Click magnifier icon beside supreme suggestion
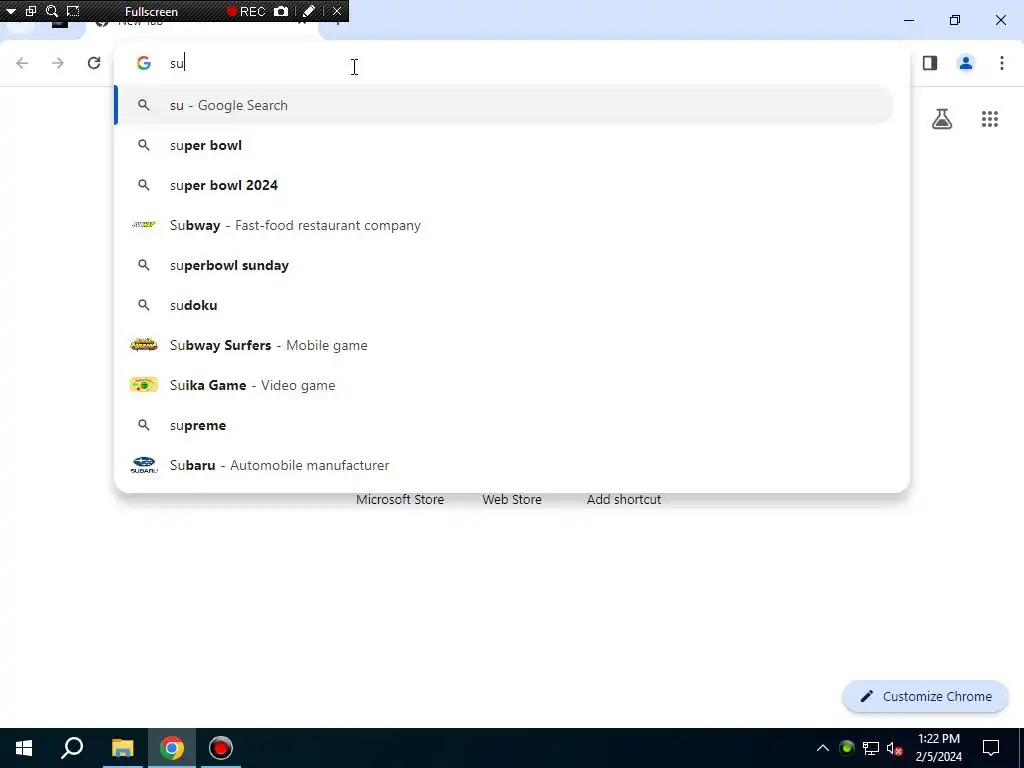1024x768 pixels. pos(144,425)
